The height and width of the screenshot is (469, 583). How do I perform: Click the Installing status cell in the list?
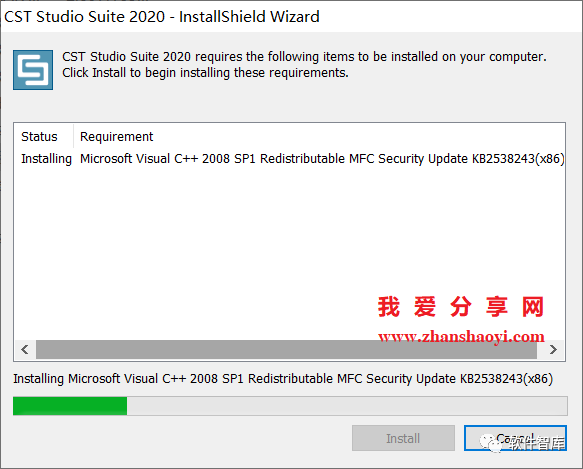point(46,159)
